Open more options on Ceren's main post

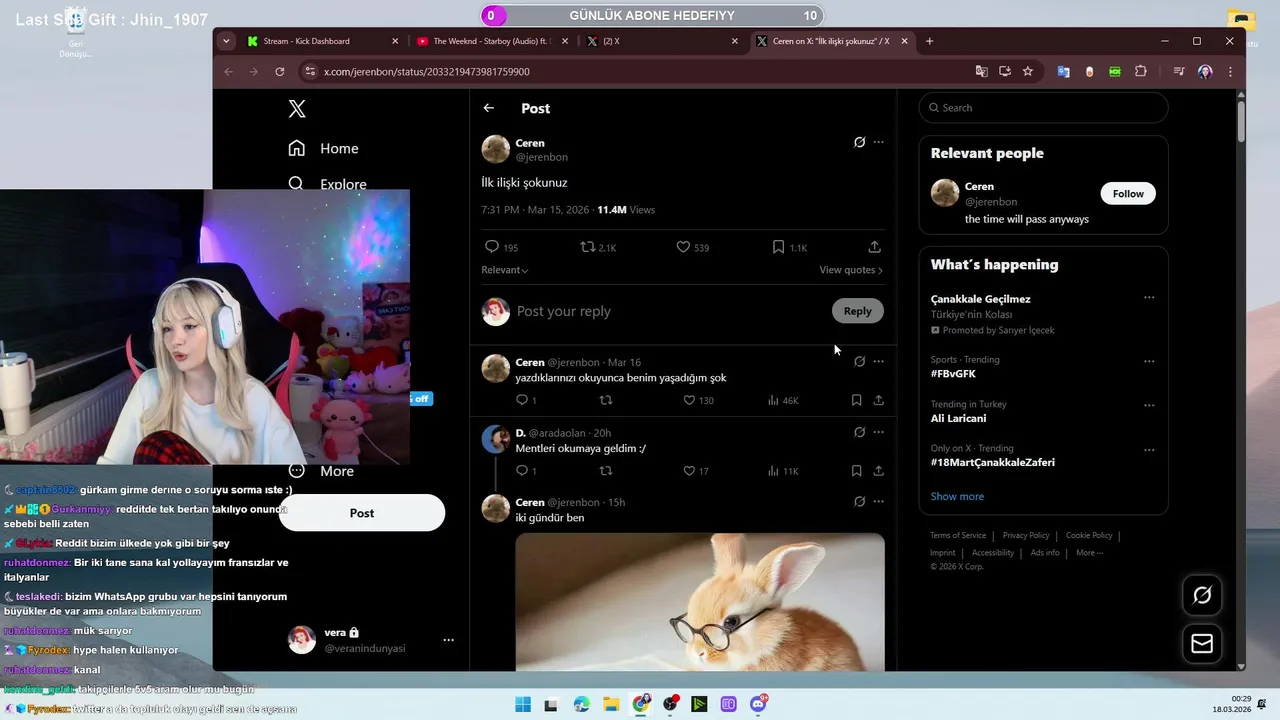[x=879, y=142]
